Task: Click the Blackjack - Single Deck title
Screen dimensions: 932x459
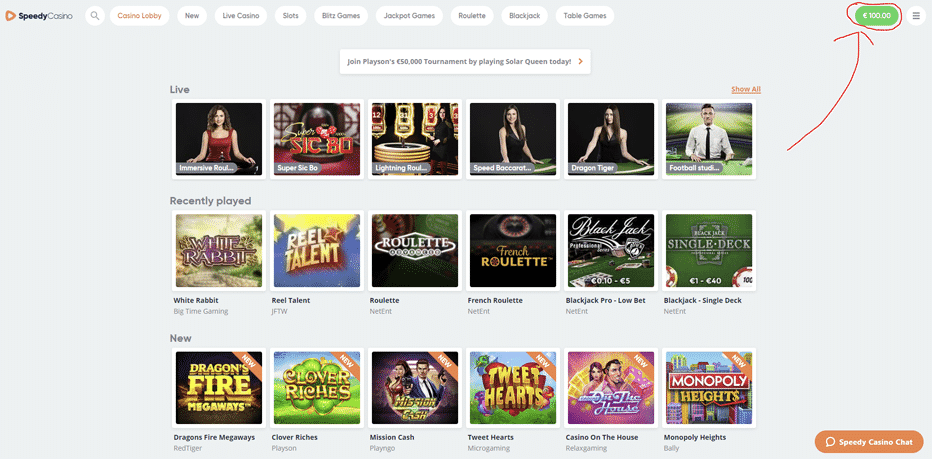Action: pos(703,300)
